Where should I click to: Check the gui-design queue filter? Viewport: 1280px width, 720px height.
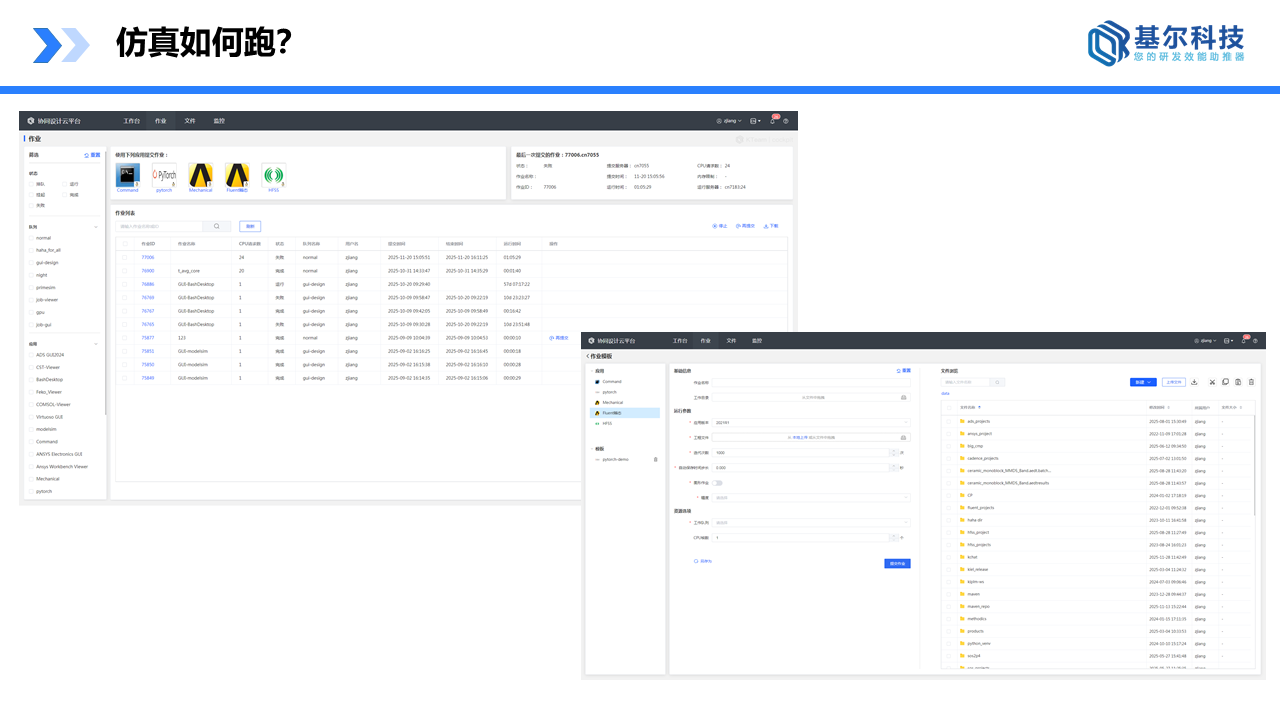31,262
